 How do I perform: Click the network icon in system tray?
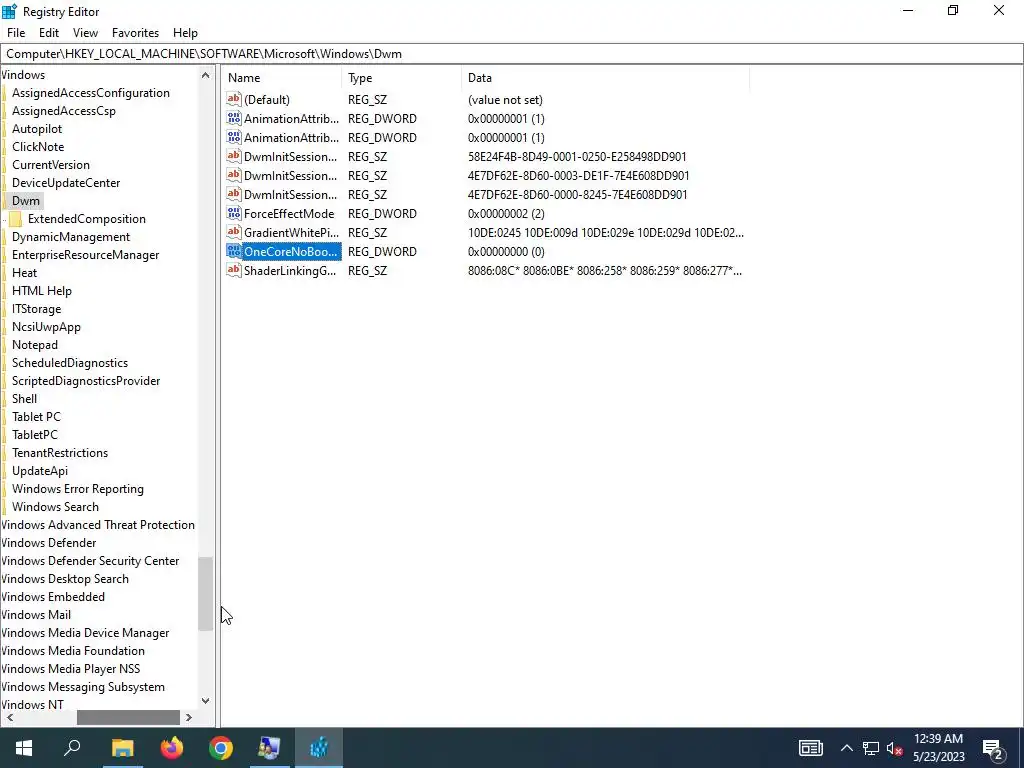pos(871,748)
